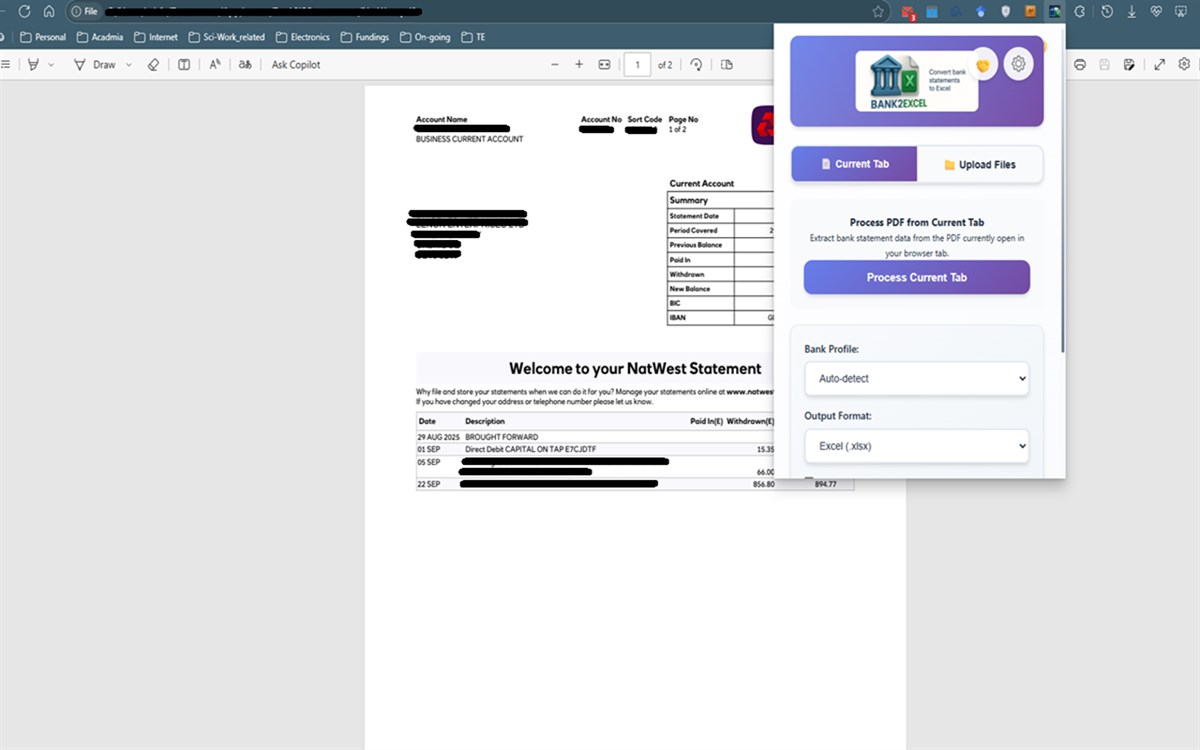Image resolution: width=1200 pixels, height=750 pixels.
Task: Zoom in the PDF with the plus icon
Action: 579,64
